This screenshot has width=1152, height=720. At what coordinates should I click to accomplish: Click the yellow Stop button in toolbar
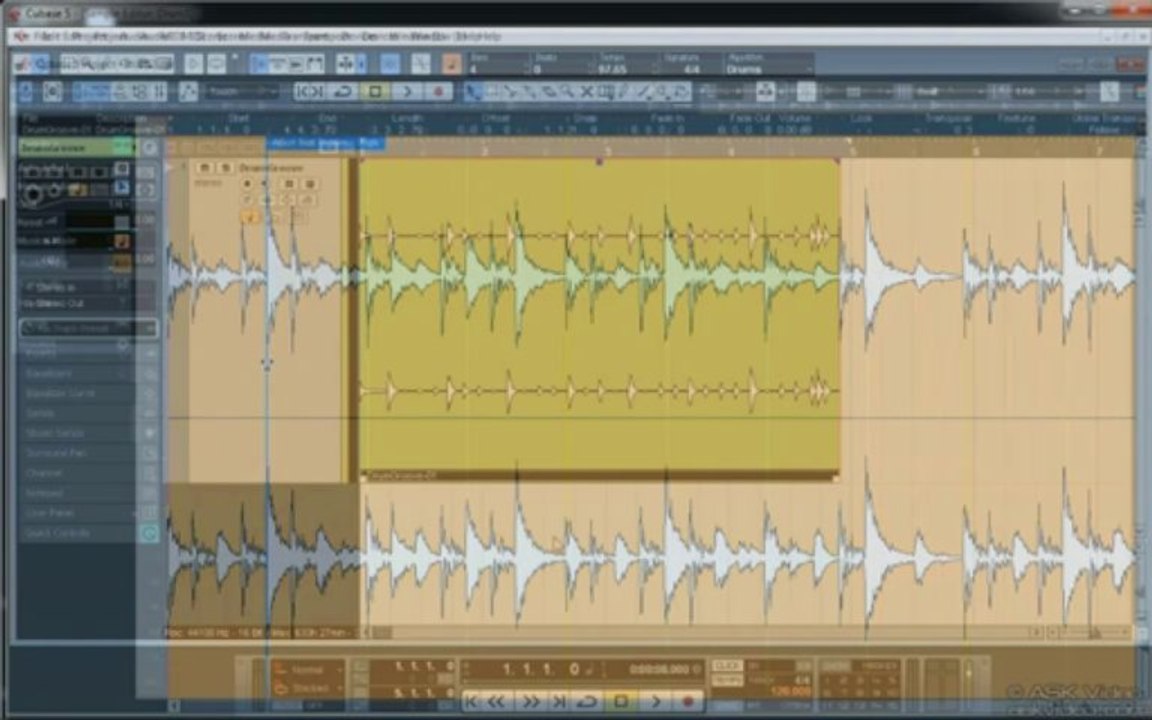375,92
